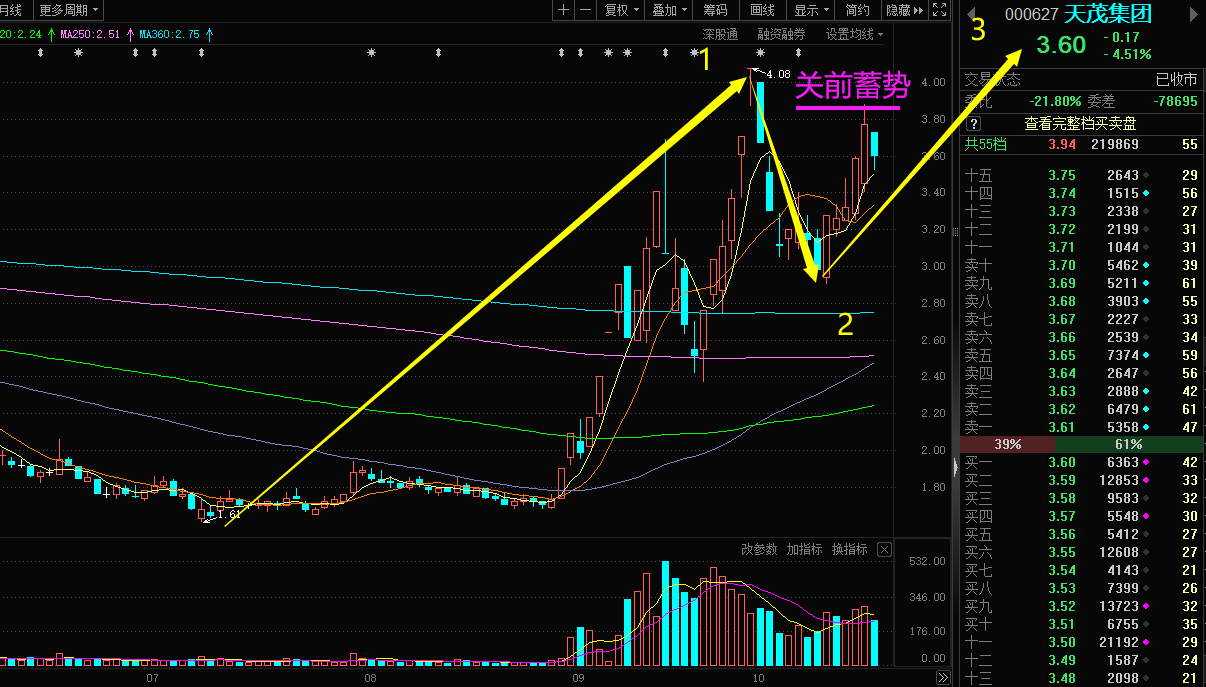Go to next stock right arrow
This screenshot has width=1206, height=687.
(1192, 15)
